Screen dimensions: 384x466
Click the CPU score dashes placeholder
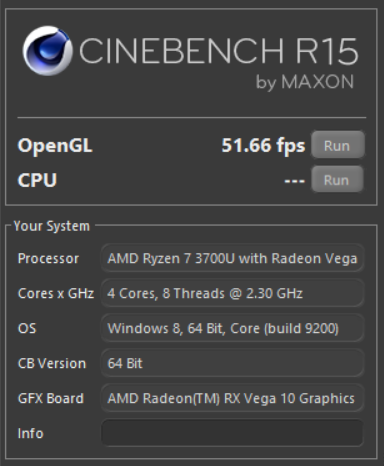294,181
